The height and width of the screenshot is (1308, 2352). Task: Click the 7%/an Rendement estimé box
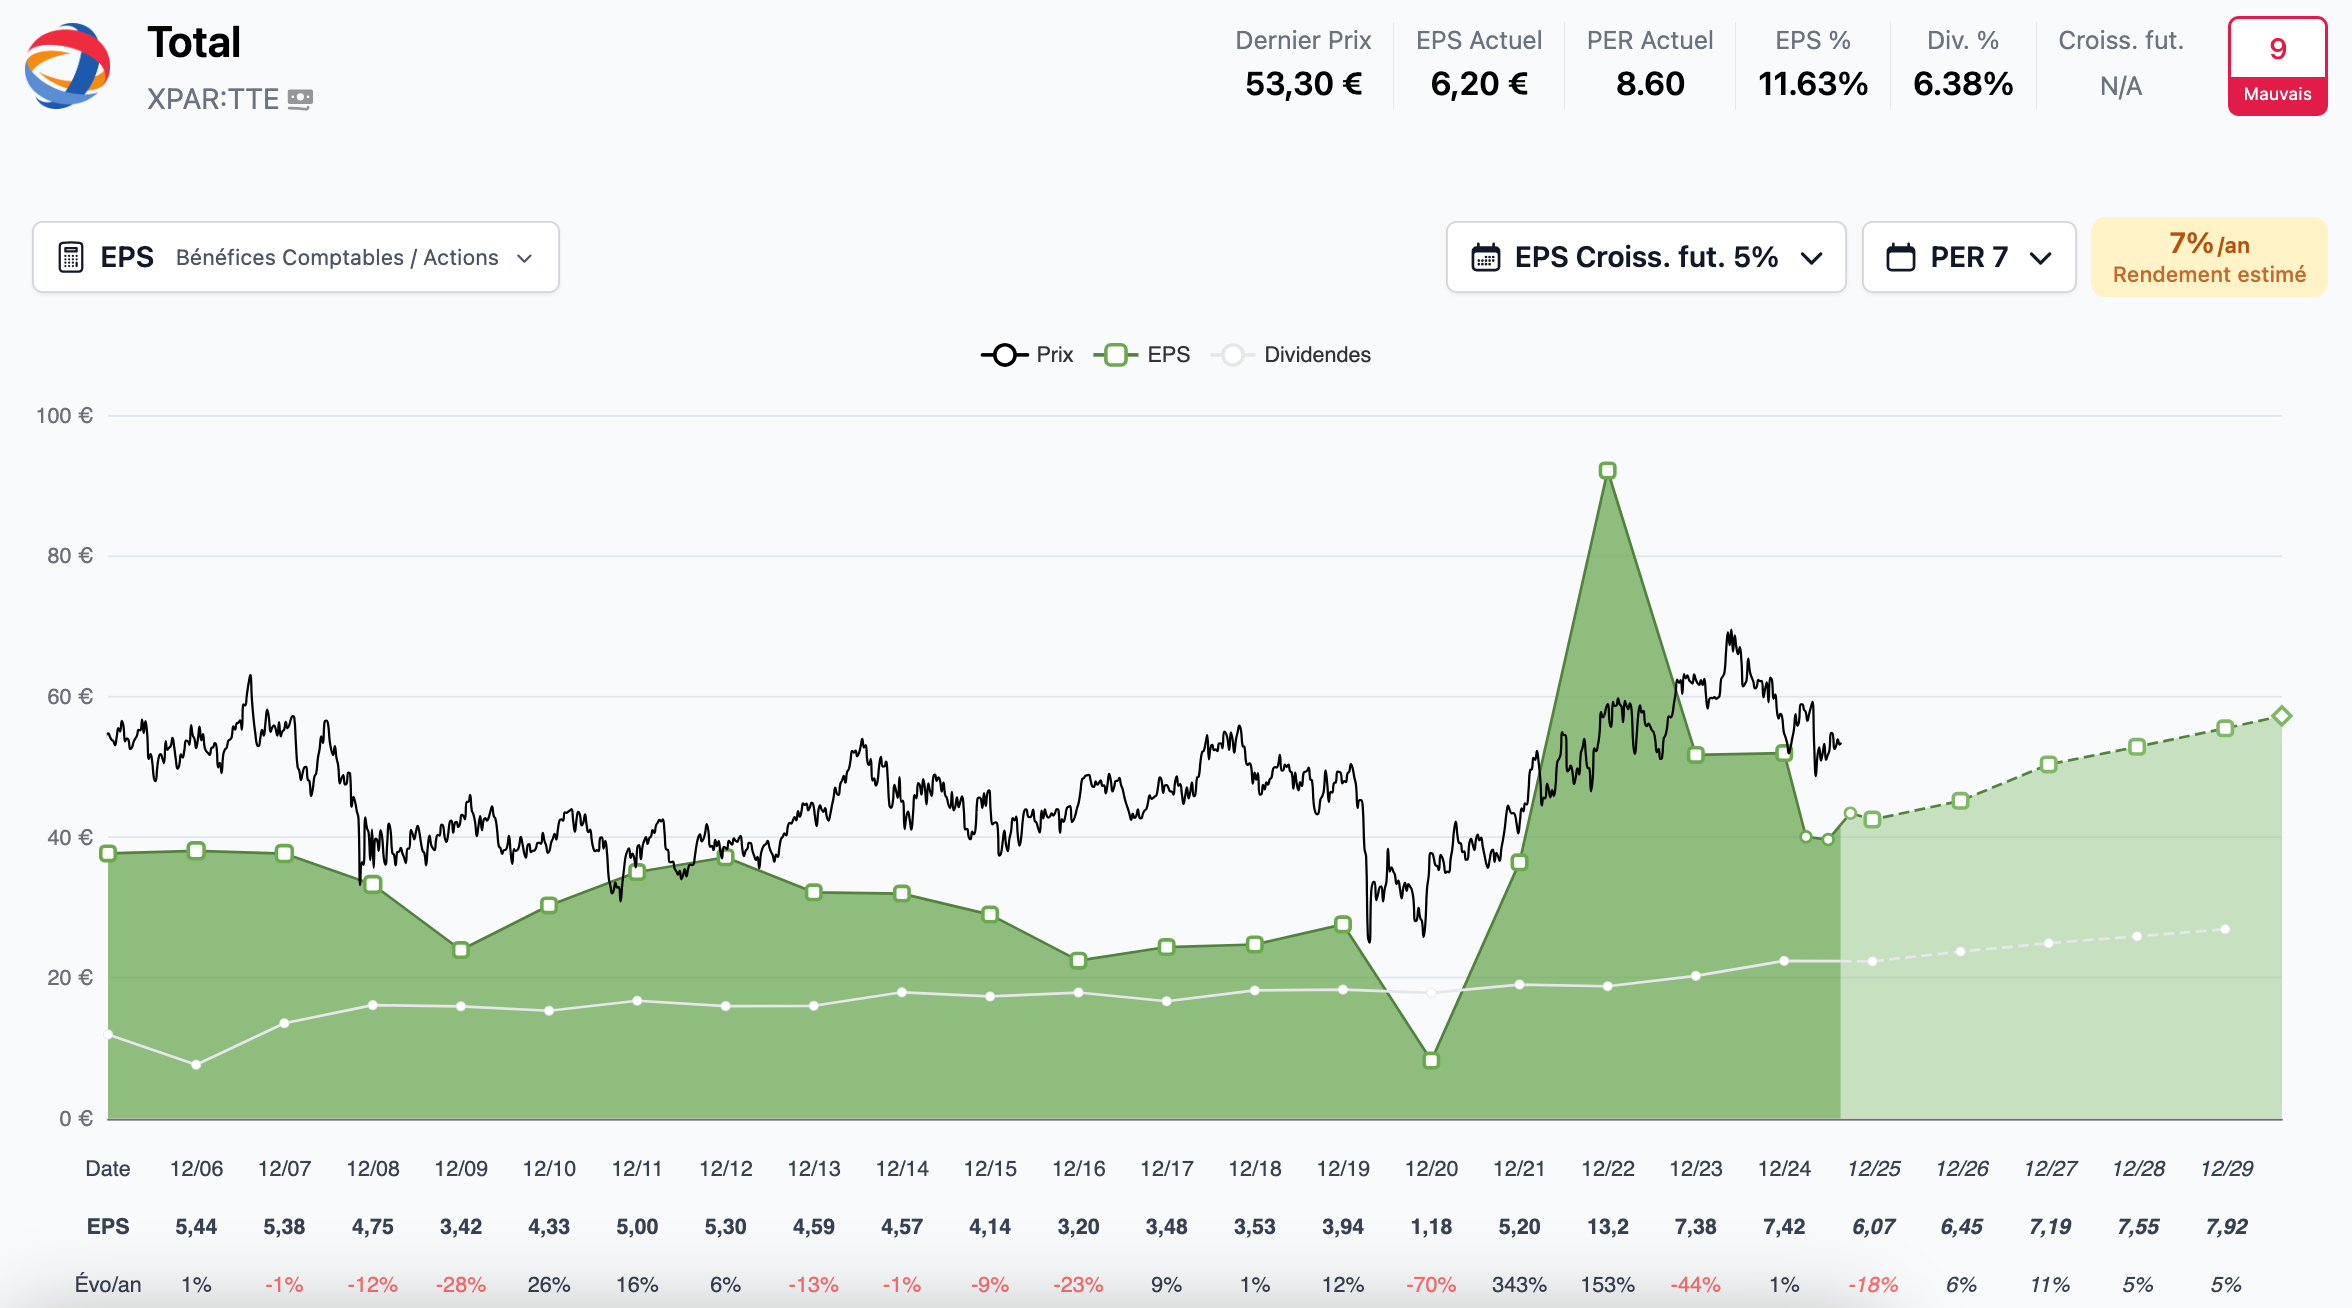click(2208, 258)
